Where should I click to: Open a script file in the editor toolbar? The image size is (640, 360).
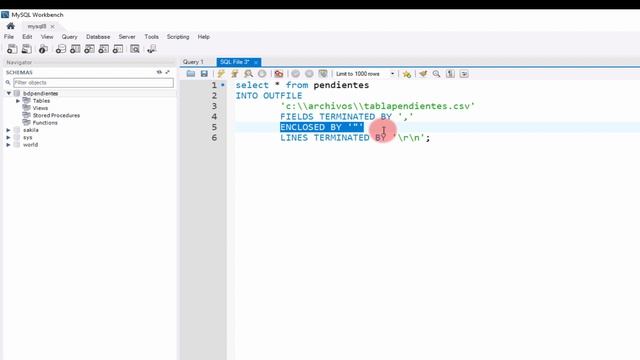click(x=191, y=74)
